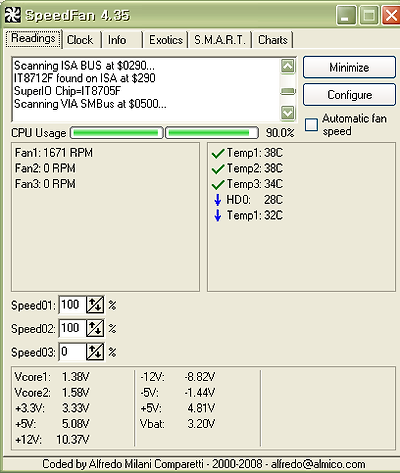Click log line 'SuperIO Chip=IT8705F'
The image size is (400, 473).
[67, 91]
